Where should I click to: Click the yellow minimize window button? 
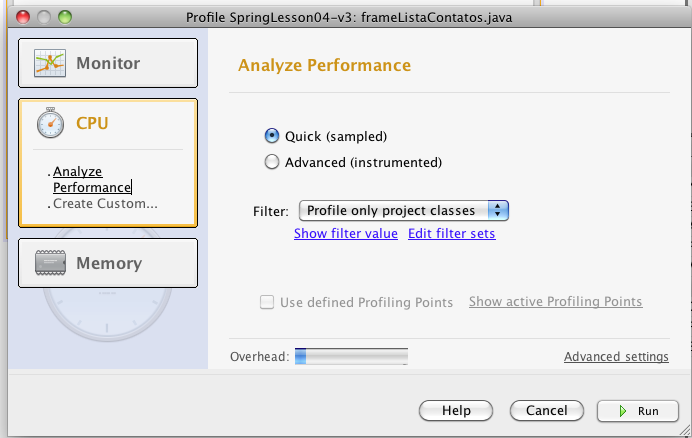coord(44,17)
